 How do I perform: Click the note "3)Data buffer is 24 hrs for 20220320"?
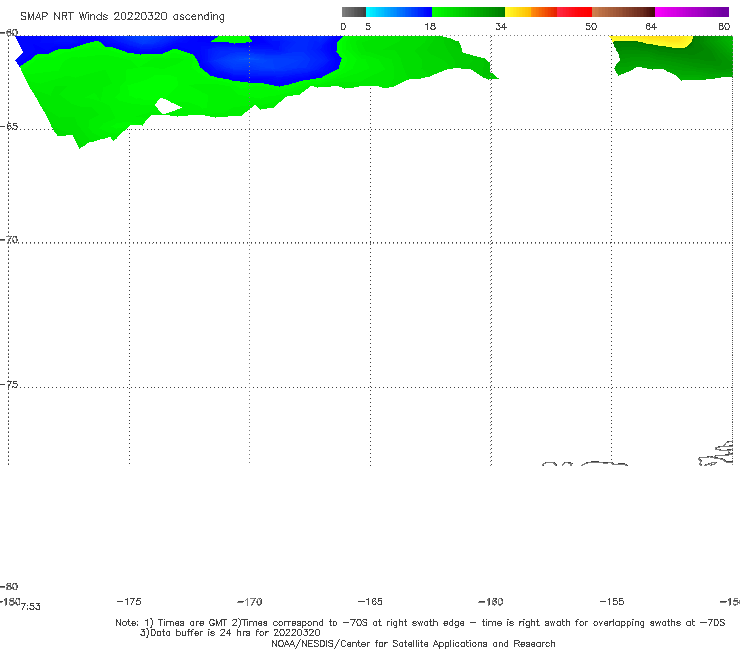pyautogui.click(x=230, y=633)
